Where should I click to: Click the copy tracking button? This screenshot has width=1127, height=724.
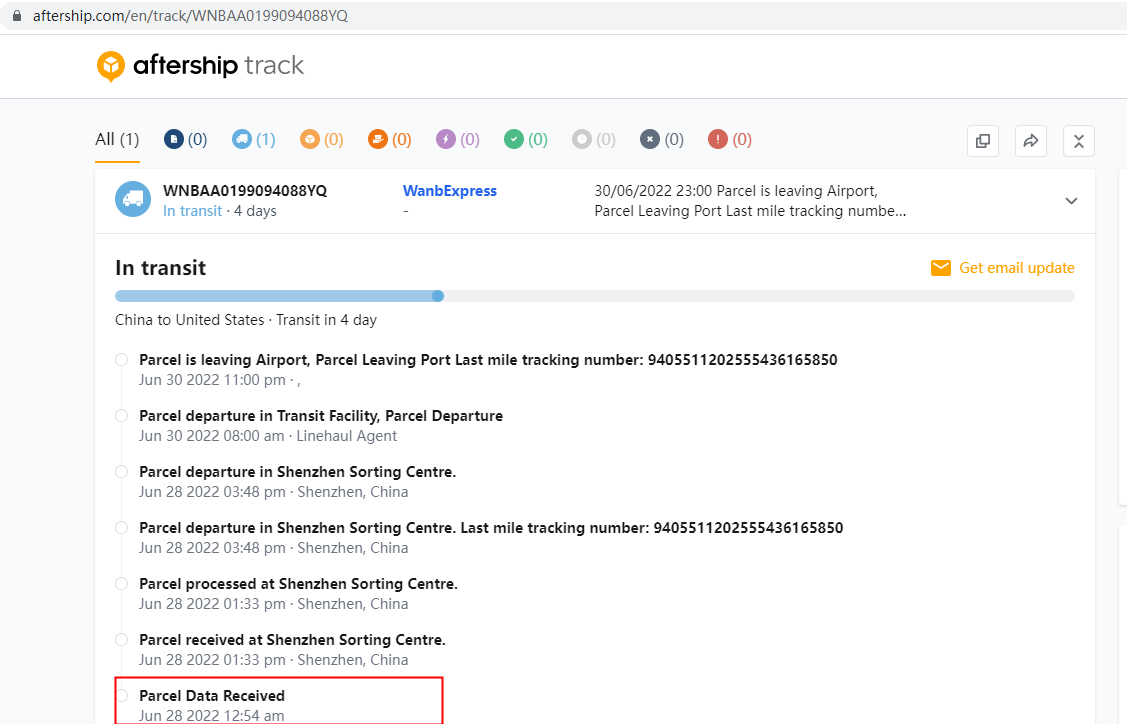pyautogui.click(x=983, y=141)
